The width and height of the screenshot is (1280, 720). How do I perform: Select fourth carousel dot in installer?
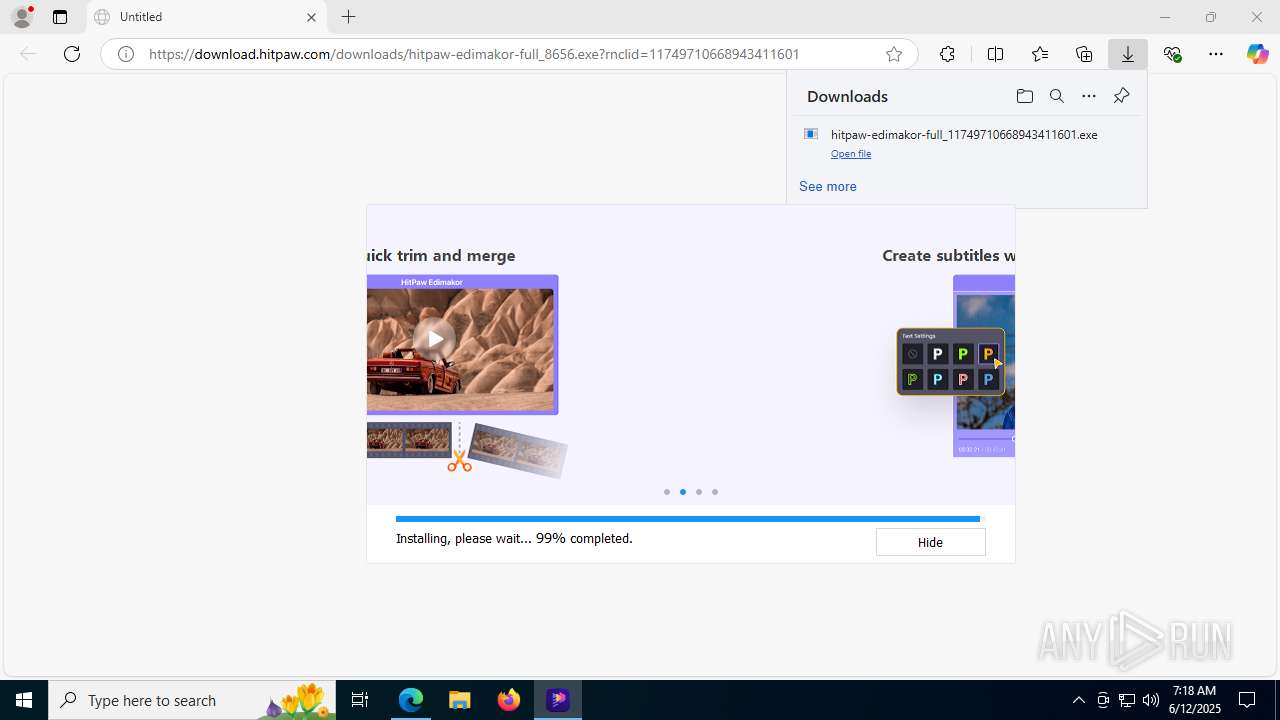point(715,492)
